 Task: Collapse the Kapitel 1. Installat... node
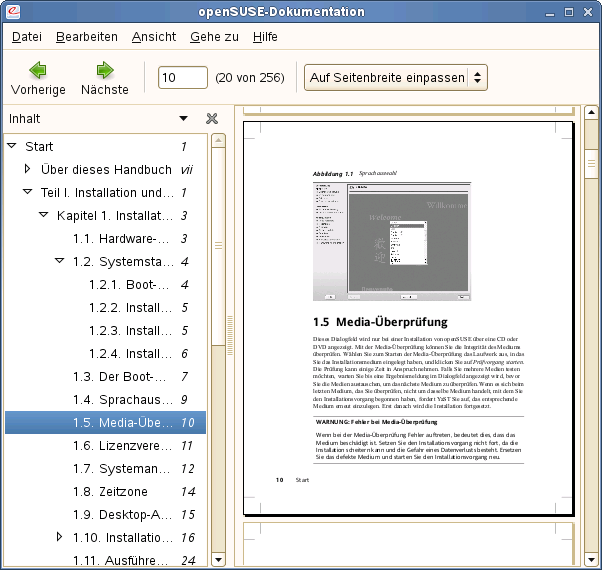[44, 215]
